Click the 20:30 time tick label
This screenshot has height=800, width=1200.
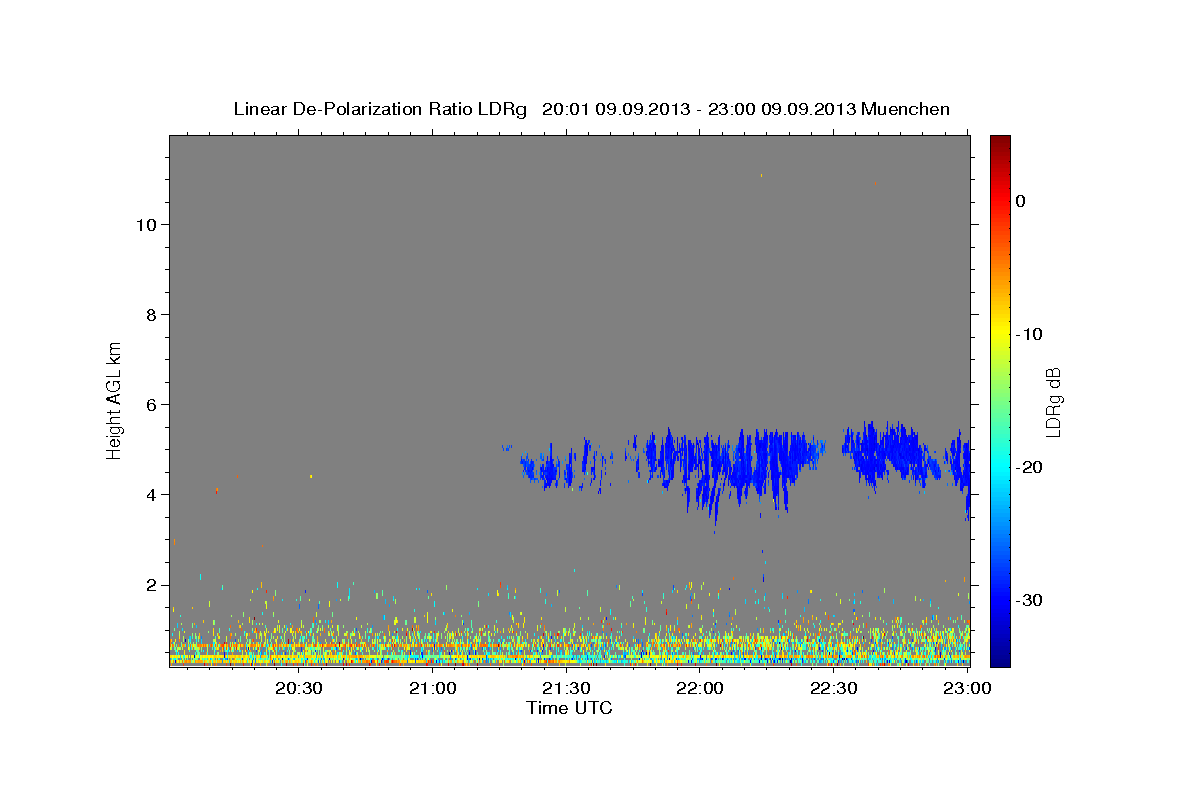tap(298, 688)
